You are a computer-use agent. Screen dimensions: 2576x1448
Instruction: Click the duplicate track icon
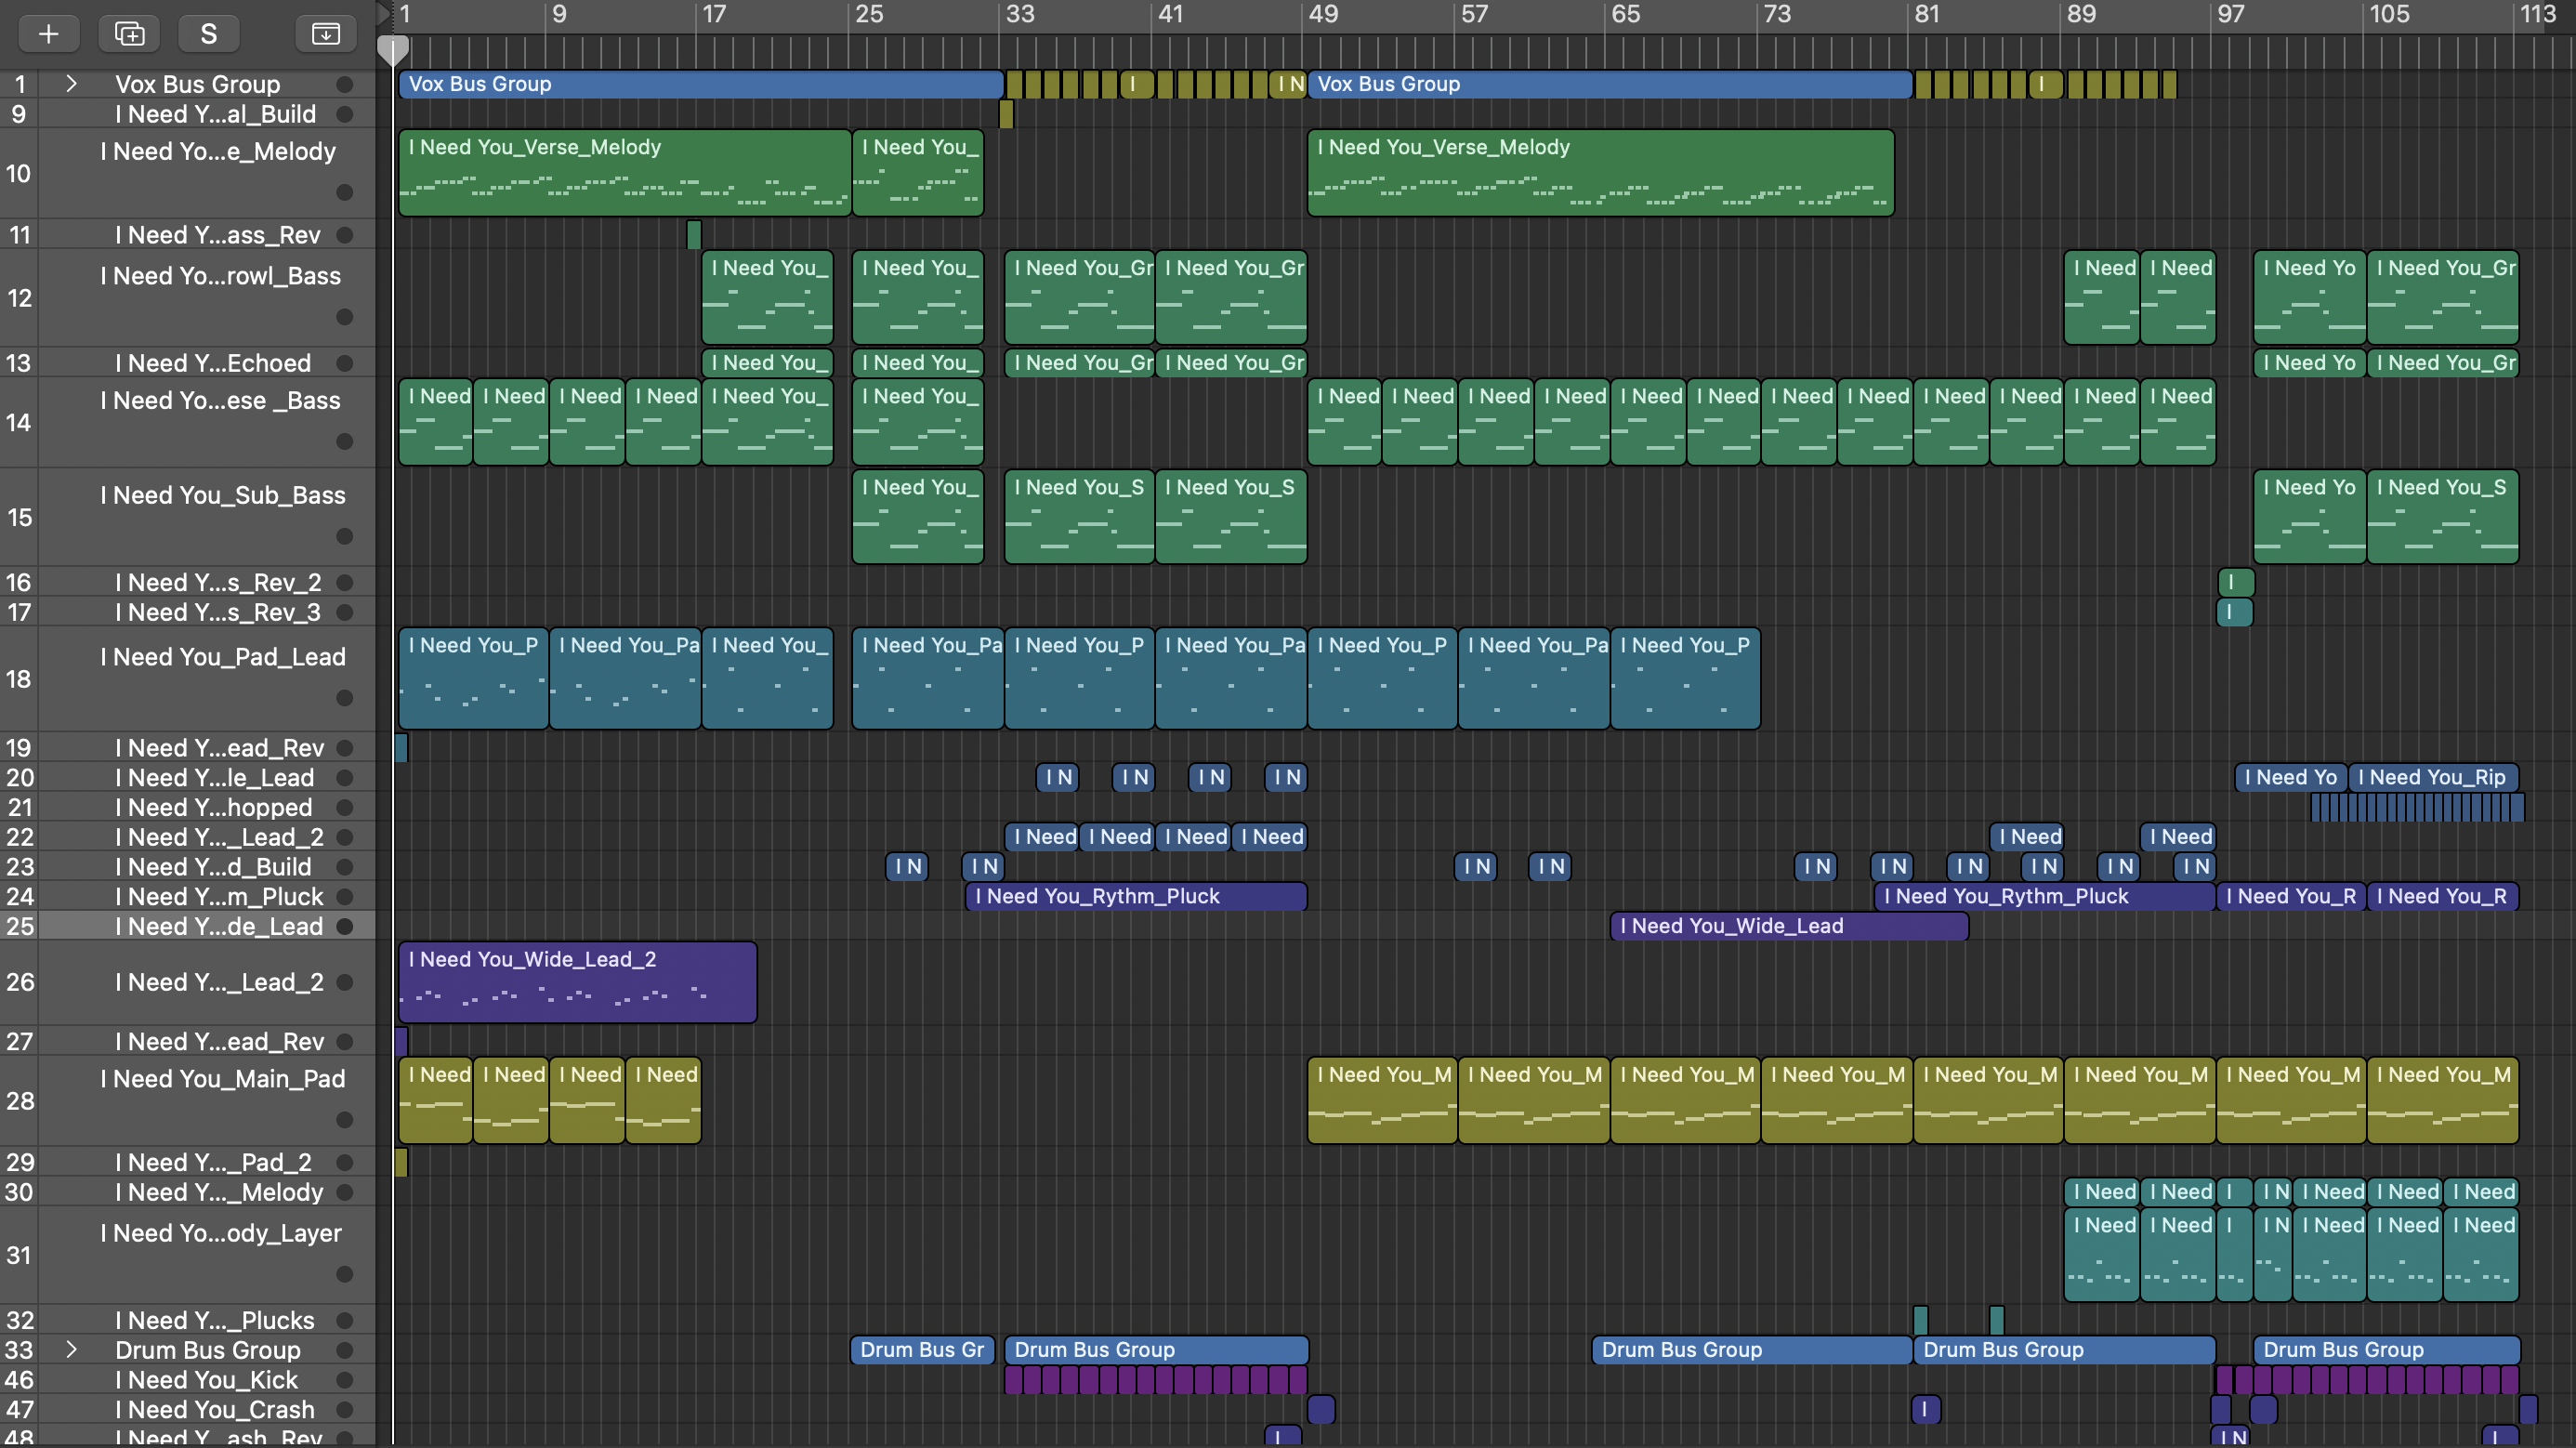click(x=129, y=33)
